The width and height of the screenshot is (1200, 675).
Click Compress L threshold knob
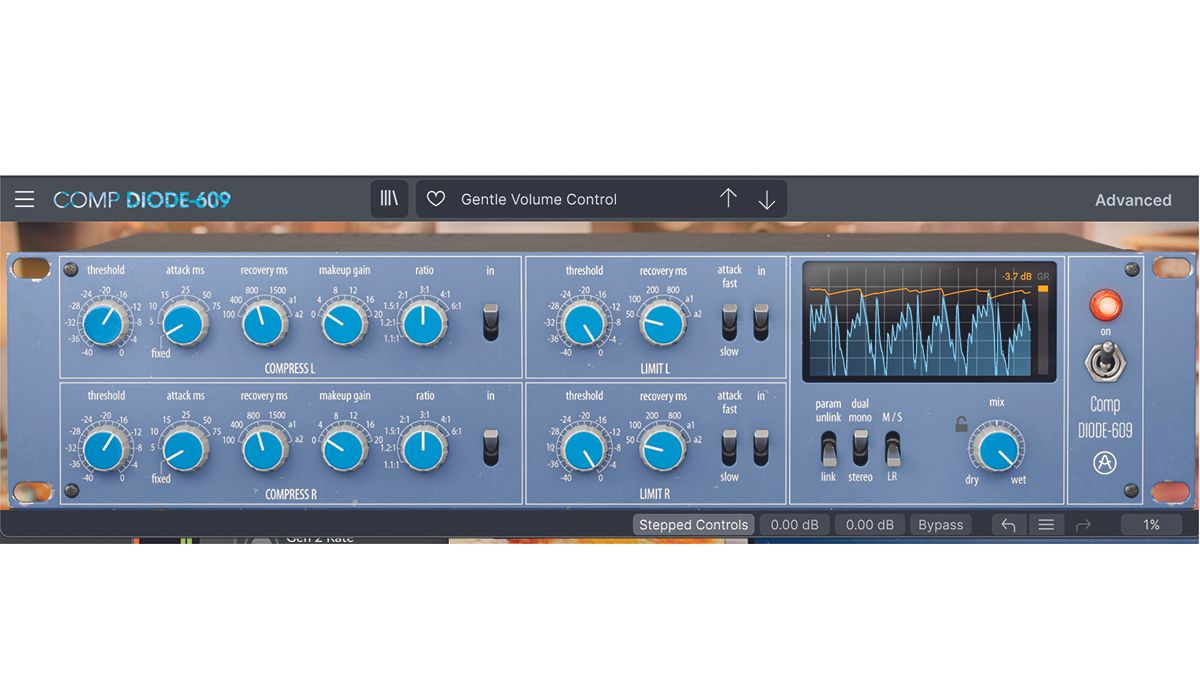coord(103,324)
